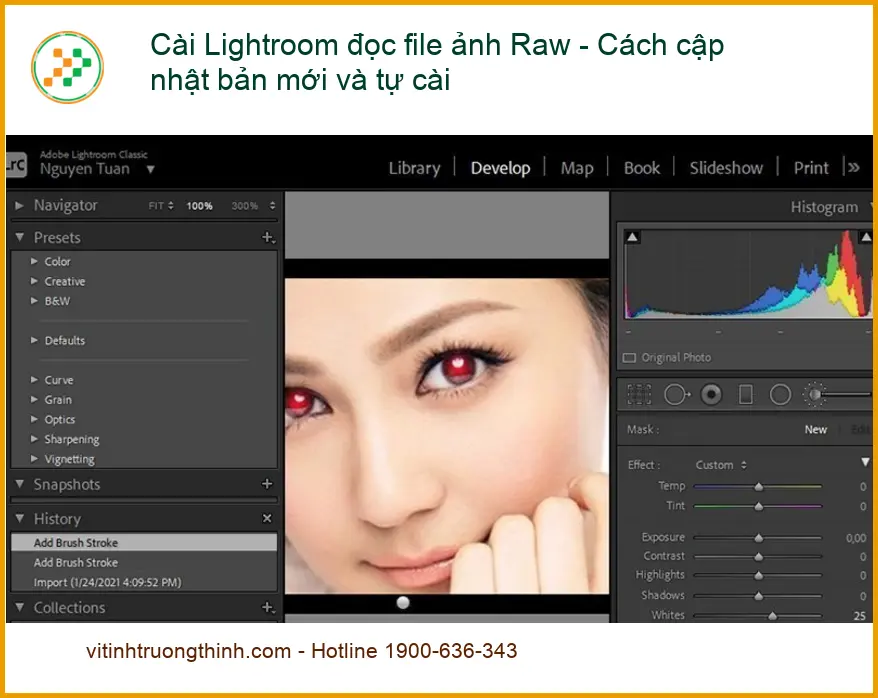This screenshot has height=698, width=878.
Task: Expand the Color preset group
Action: tap(34, 261)
